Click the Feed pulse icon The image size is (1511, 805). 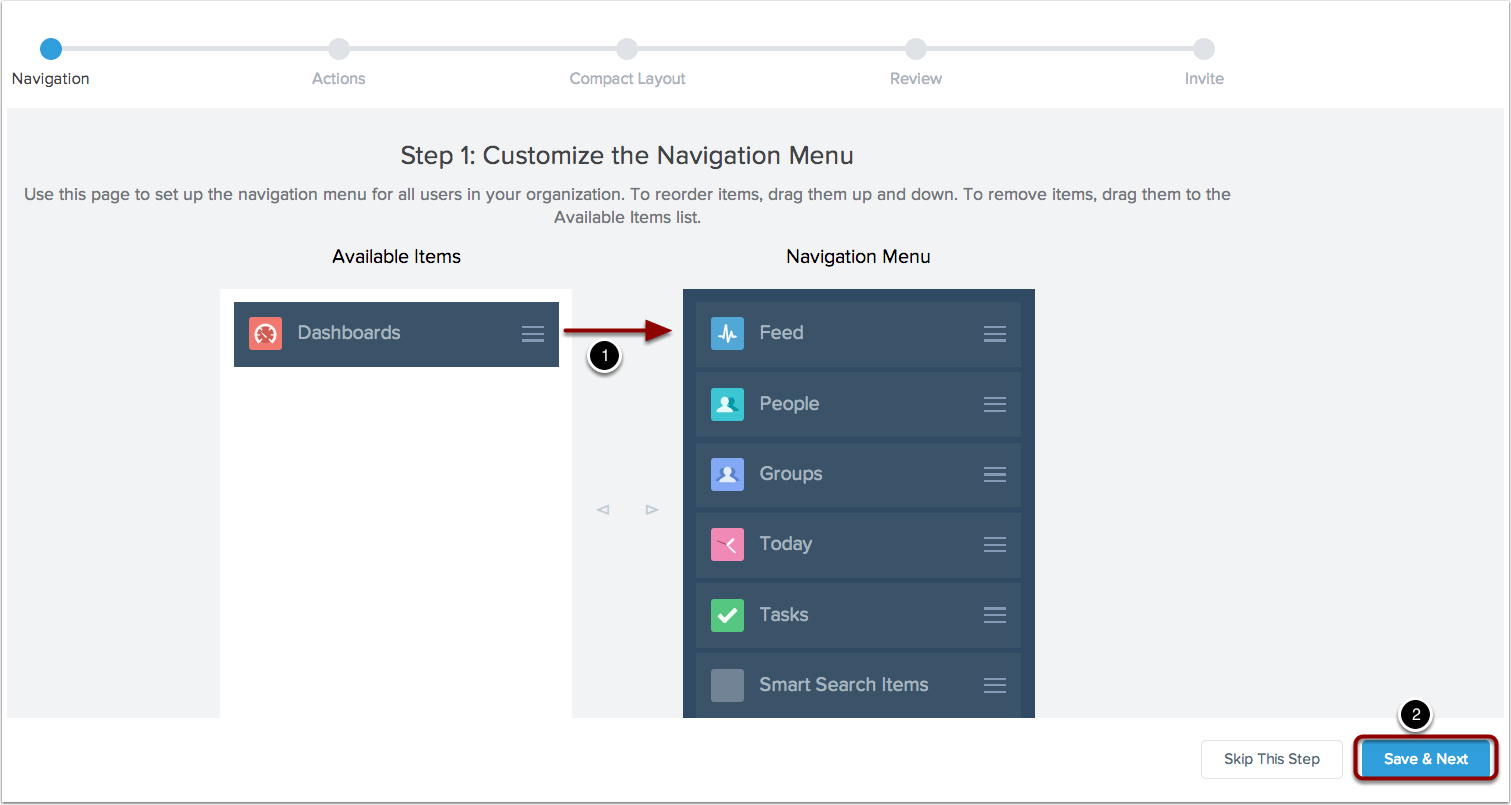(727, 333)
